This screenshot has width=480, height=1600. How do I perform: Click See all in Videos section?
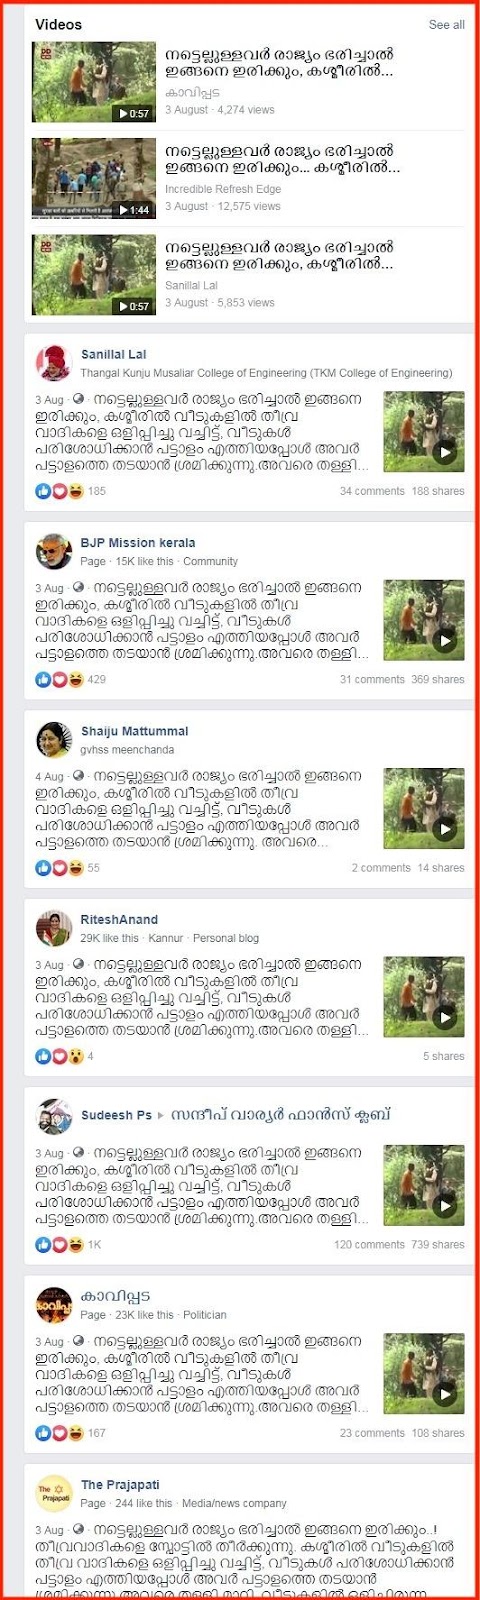tap(446, 25)
